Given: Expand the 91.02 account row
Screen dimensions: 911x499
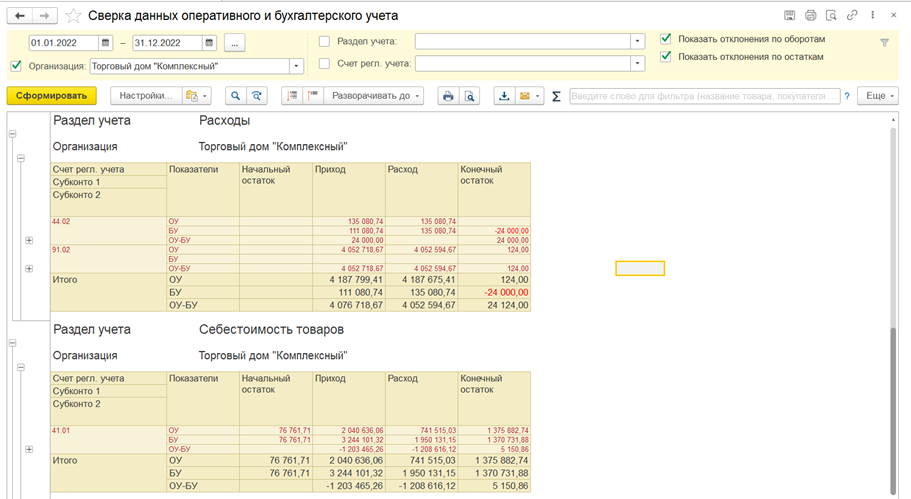Looking at the screenshot, I should [x=29, y=268].
